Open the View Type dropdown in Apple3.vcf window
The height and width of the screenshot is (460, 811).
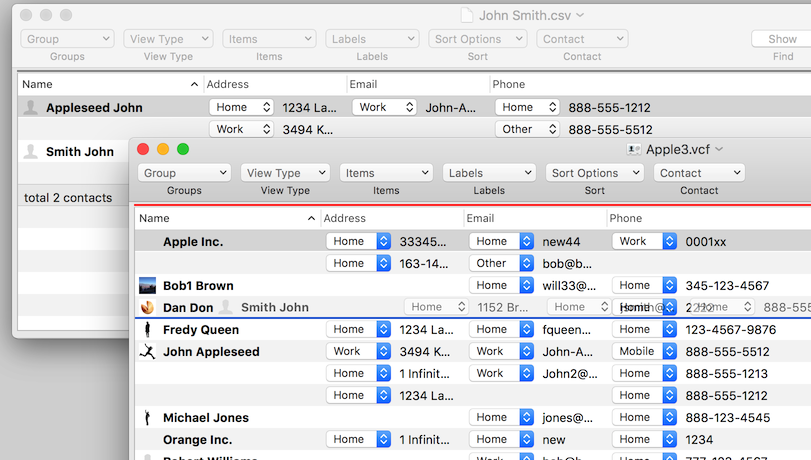(x=285, y=173)
